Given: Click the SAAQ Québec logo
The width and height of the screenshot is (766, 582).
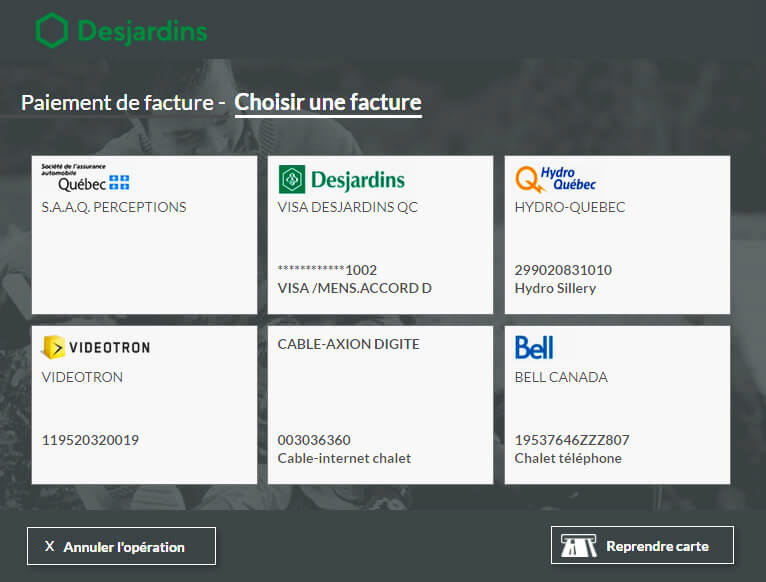Looking at the screenshot, I should [x=85, y=178].
